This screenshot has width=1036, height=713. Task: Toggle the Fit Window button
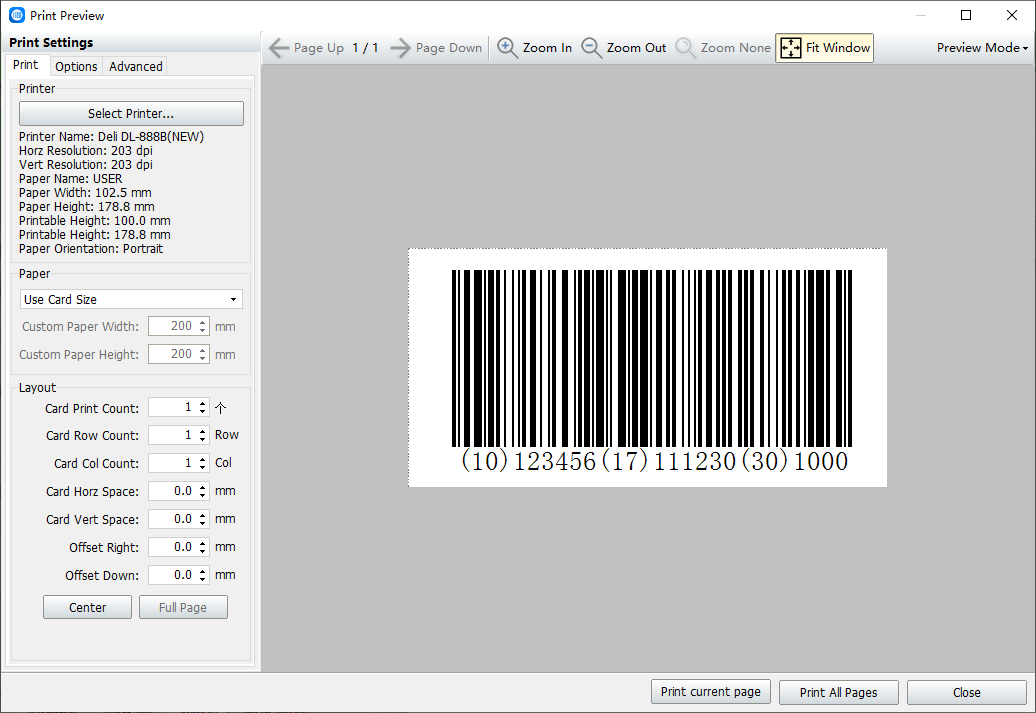pos(825,48)
